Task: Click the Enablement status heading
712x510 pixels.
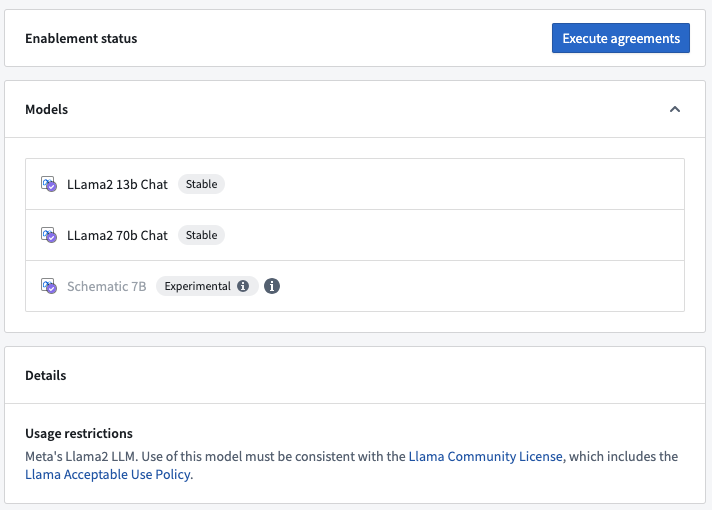Action: tap(81, 39)
